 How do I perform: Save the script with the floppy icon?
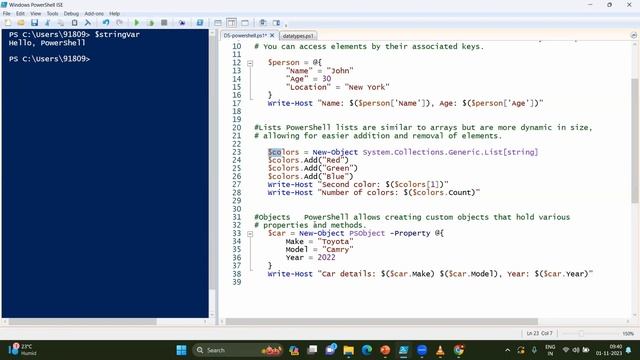(x=34, y=23)
